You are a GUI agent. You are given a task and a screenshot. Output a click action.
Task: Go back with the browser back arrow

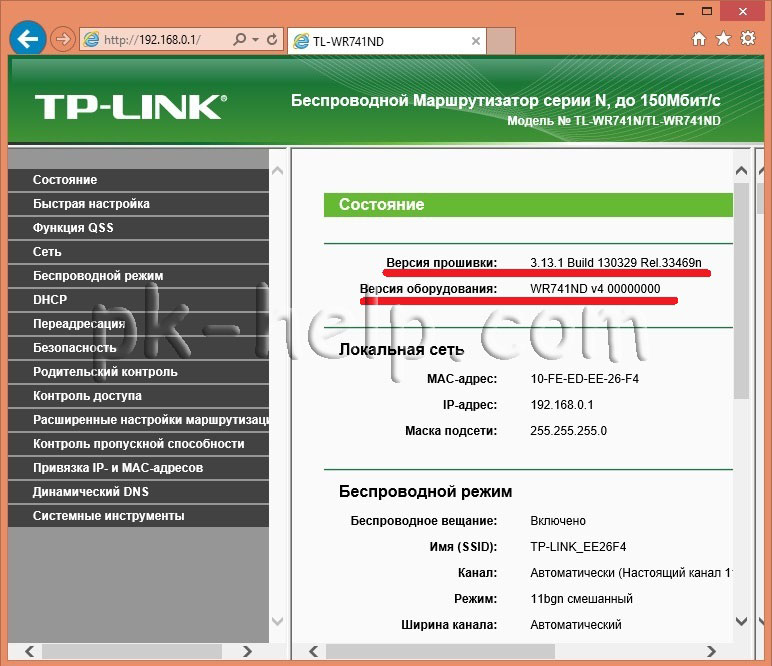(28, 38)
